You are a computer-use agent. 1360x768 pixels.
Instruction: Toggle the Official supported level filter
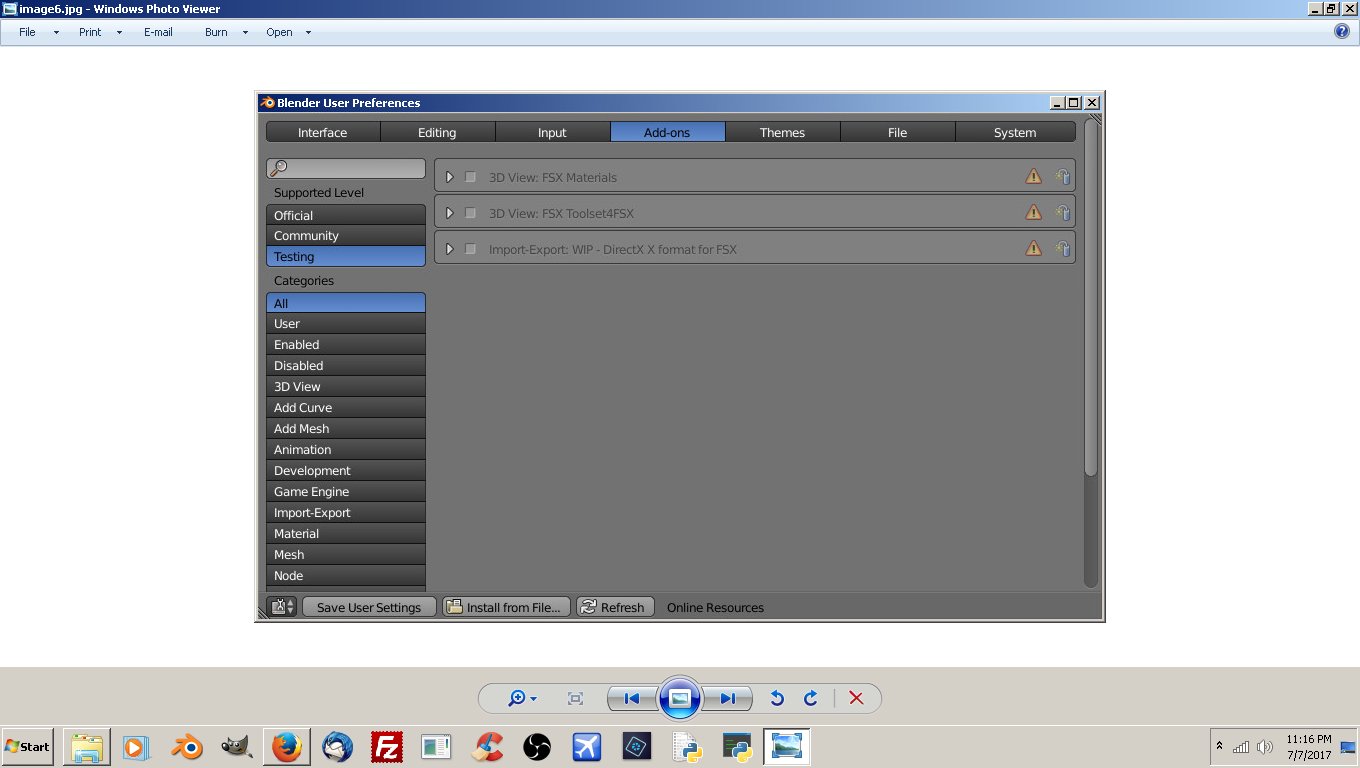pos(346,215)
